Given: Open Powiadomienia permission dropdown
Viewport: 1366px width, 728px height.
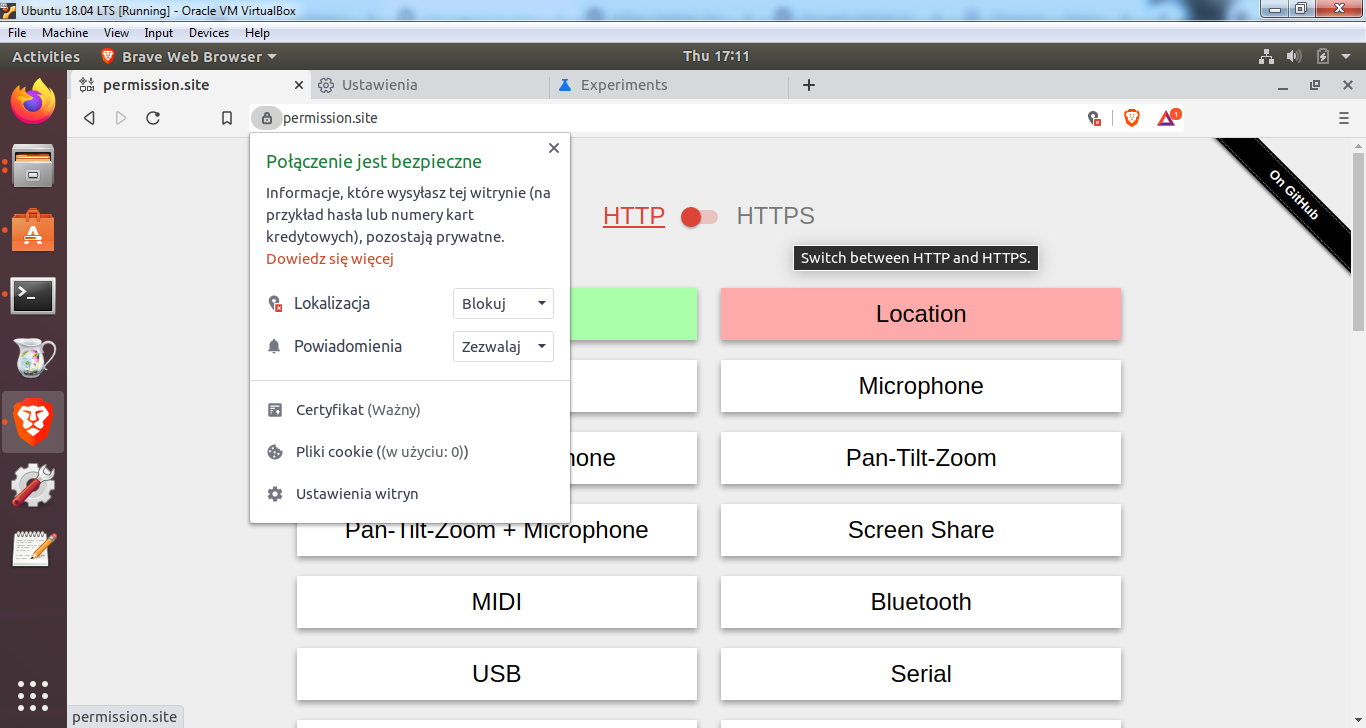Looking at the screenshot, I should click(503, 346).
